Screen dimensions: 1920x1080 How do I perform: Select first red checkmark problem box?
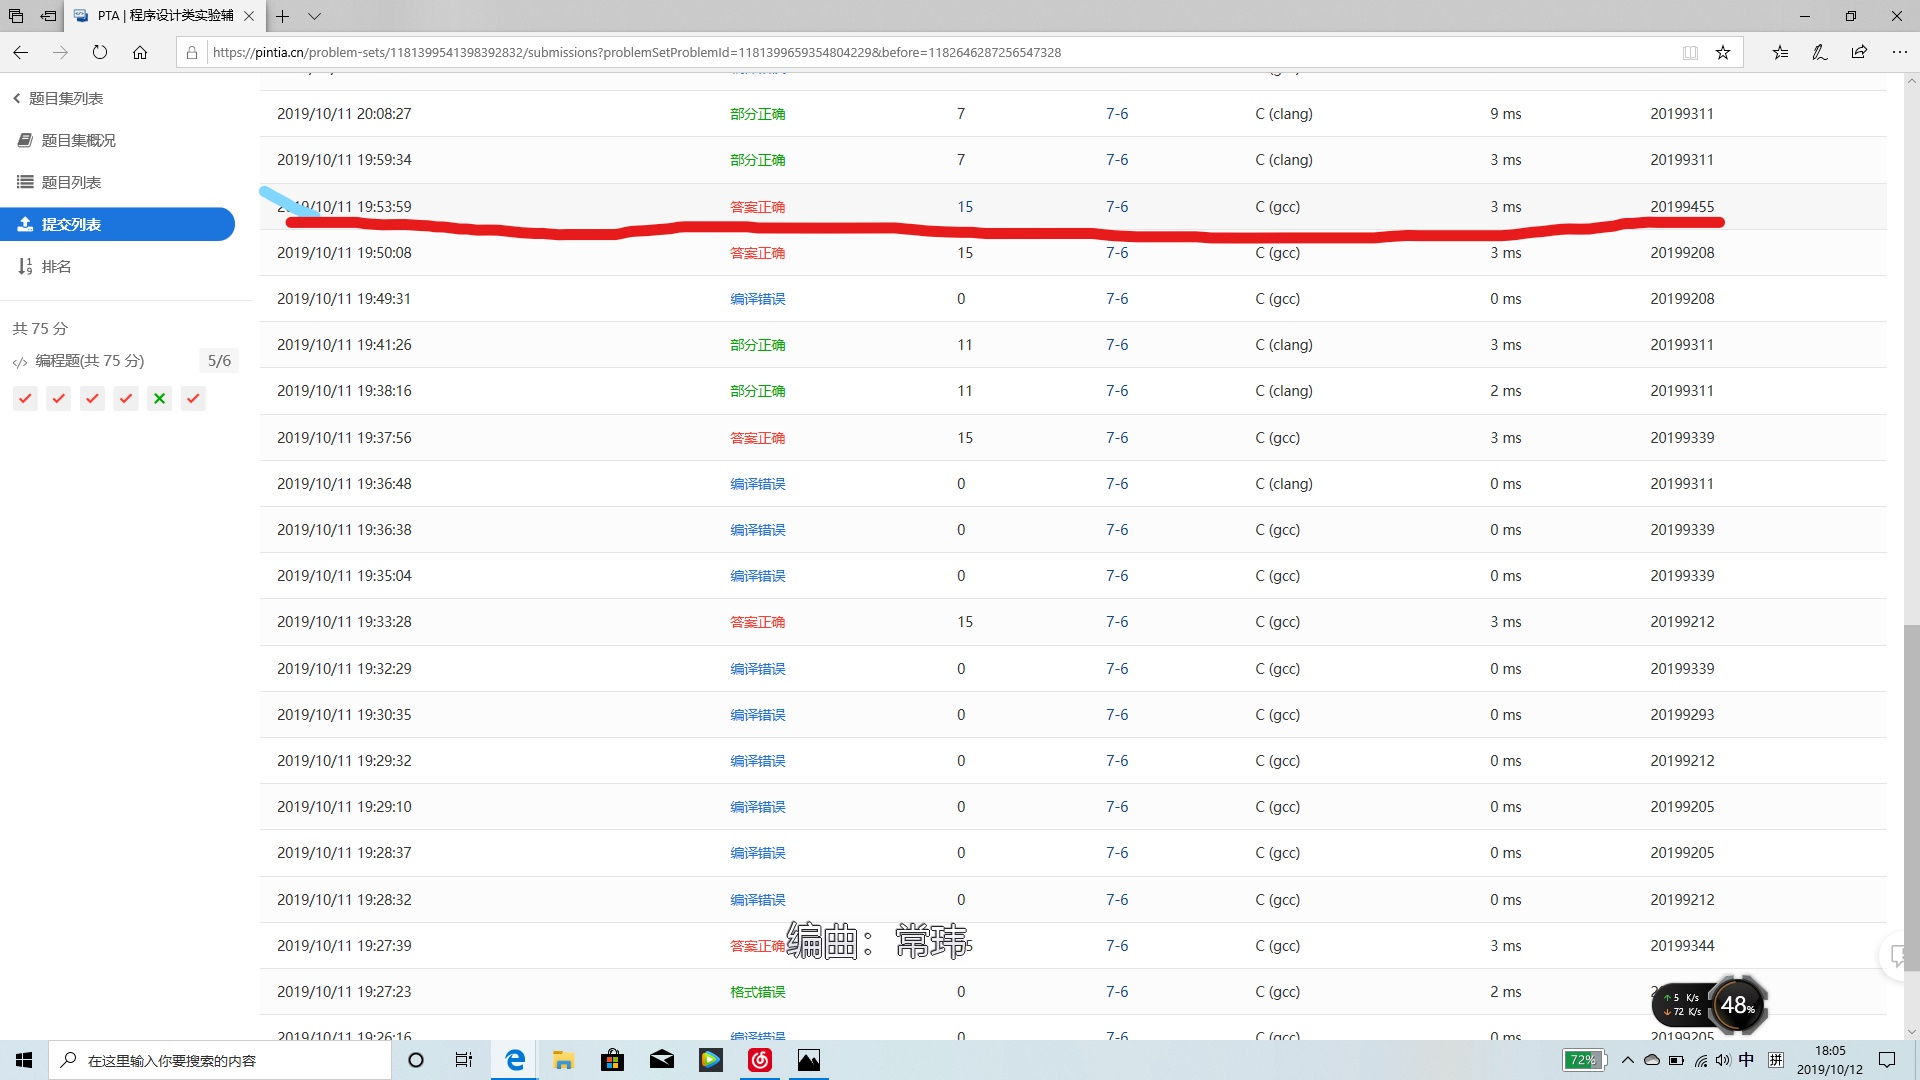(25, 398)
